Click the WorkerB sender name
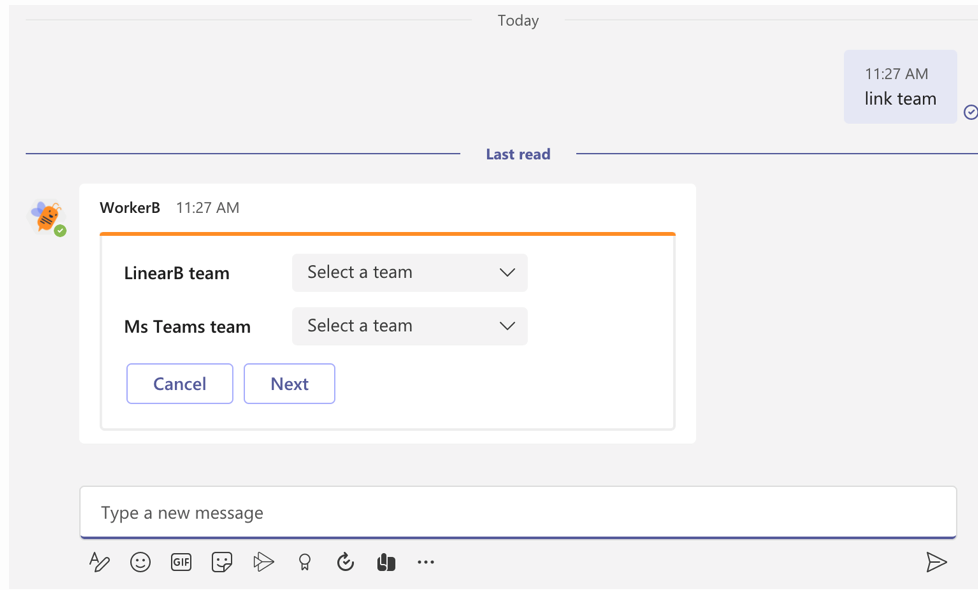This screenshot has height=590, width=978. tap(130, 208)
